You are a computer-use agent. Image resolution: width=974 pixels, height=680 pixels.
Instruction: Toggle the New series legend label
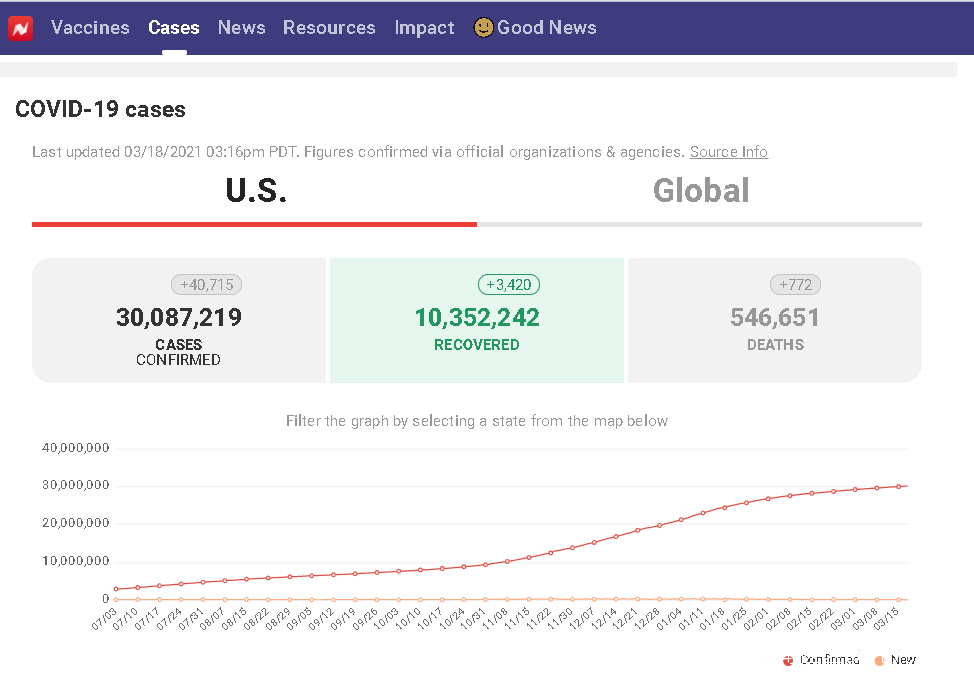[903, 660]
